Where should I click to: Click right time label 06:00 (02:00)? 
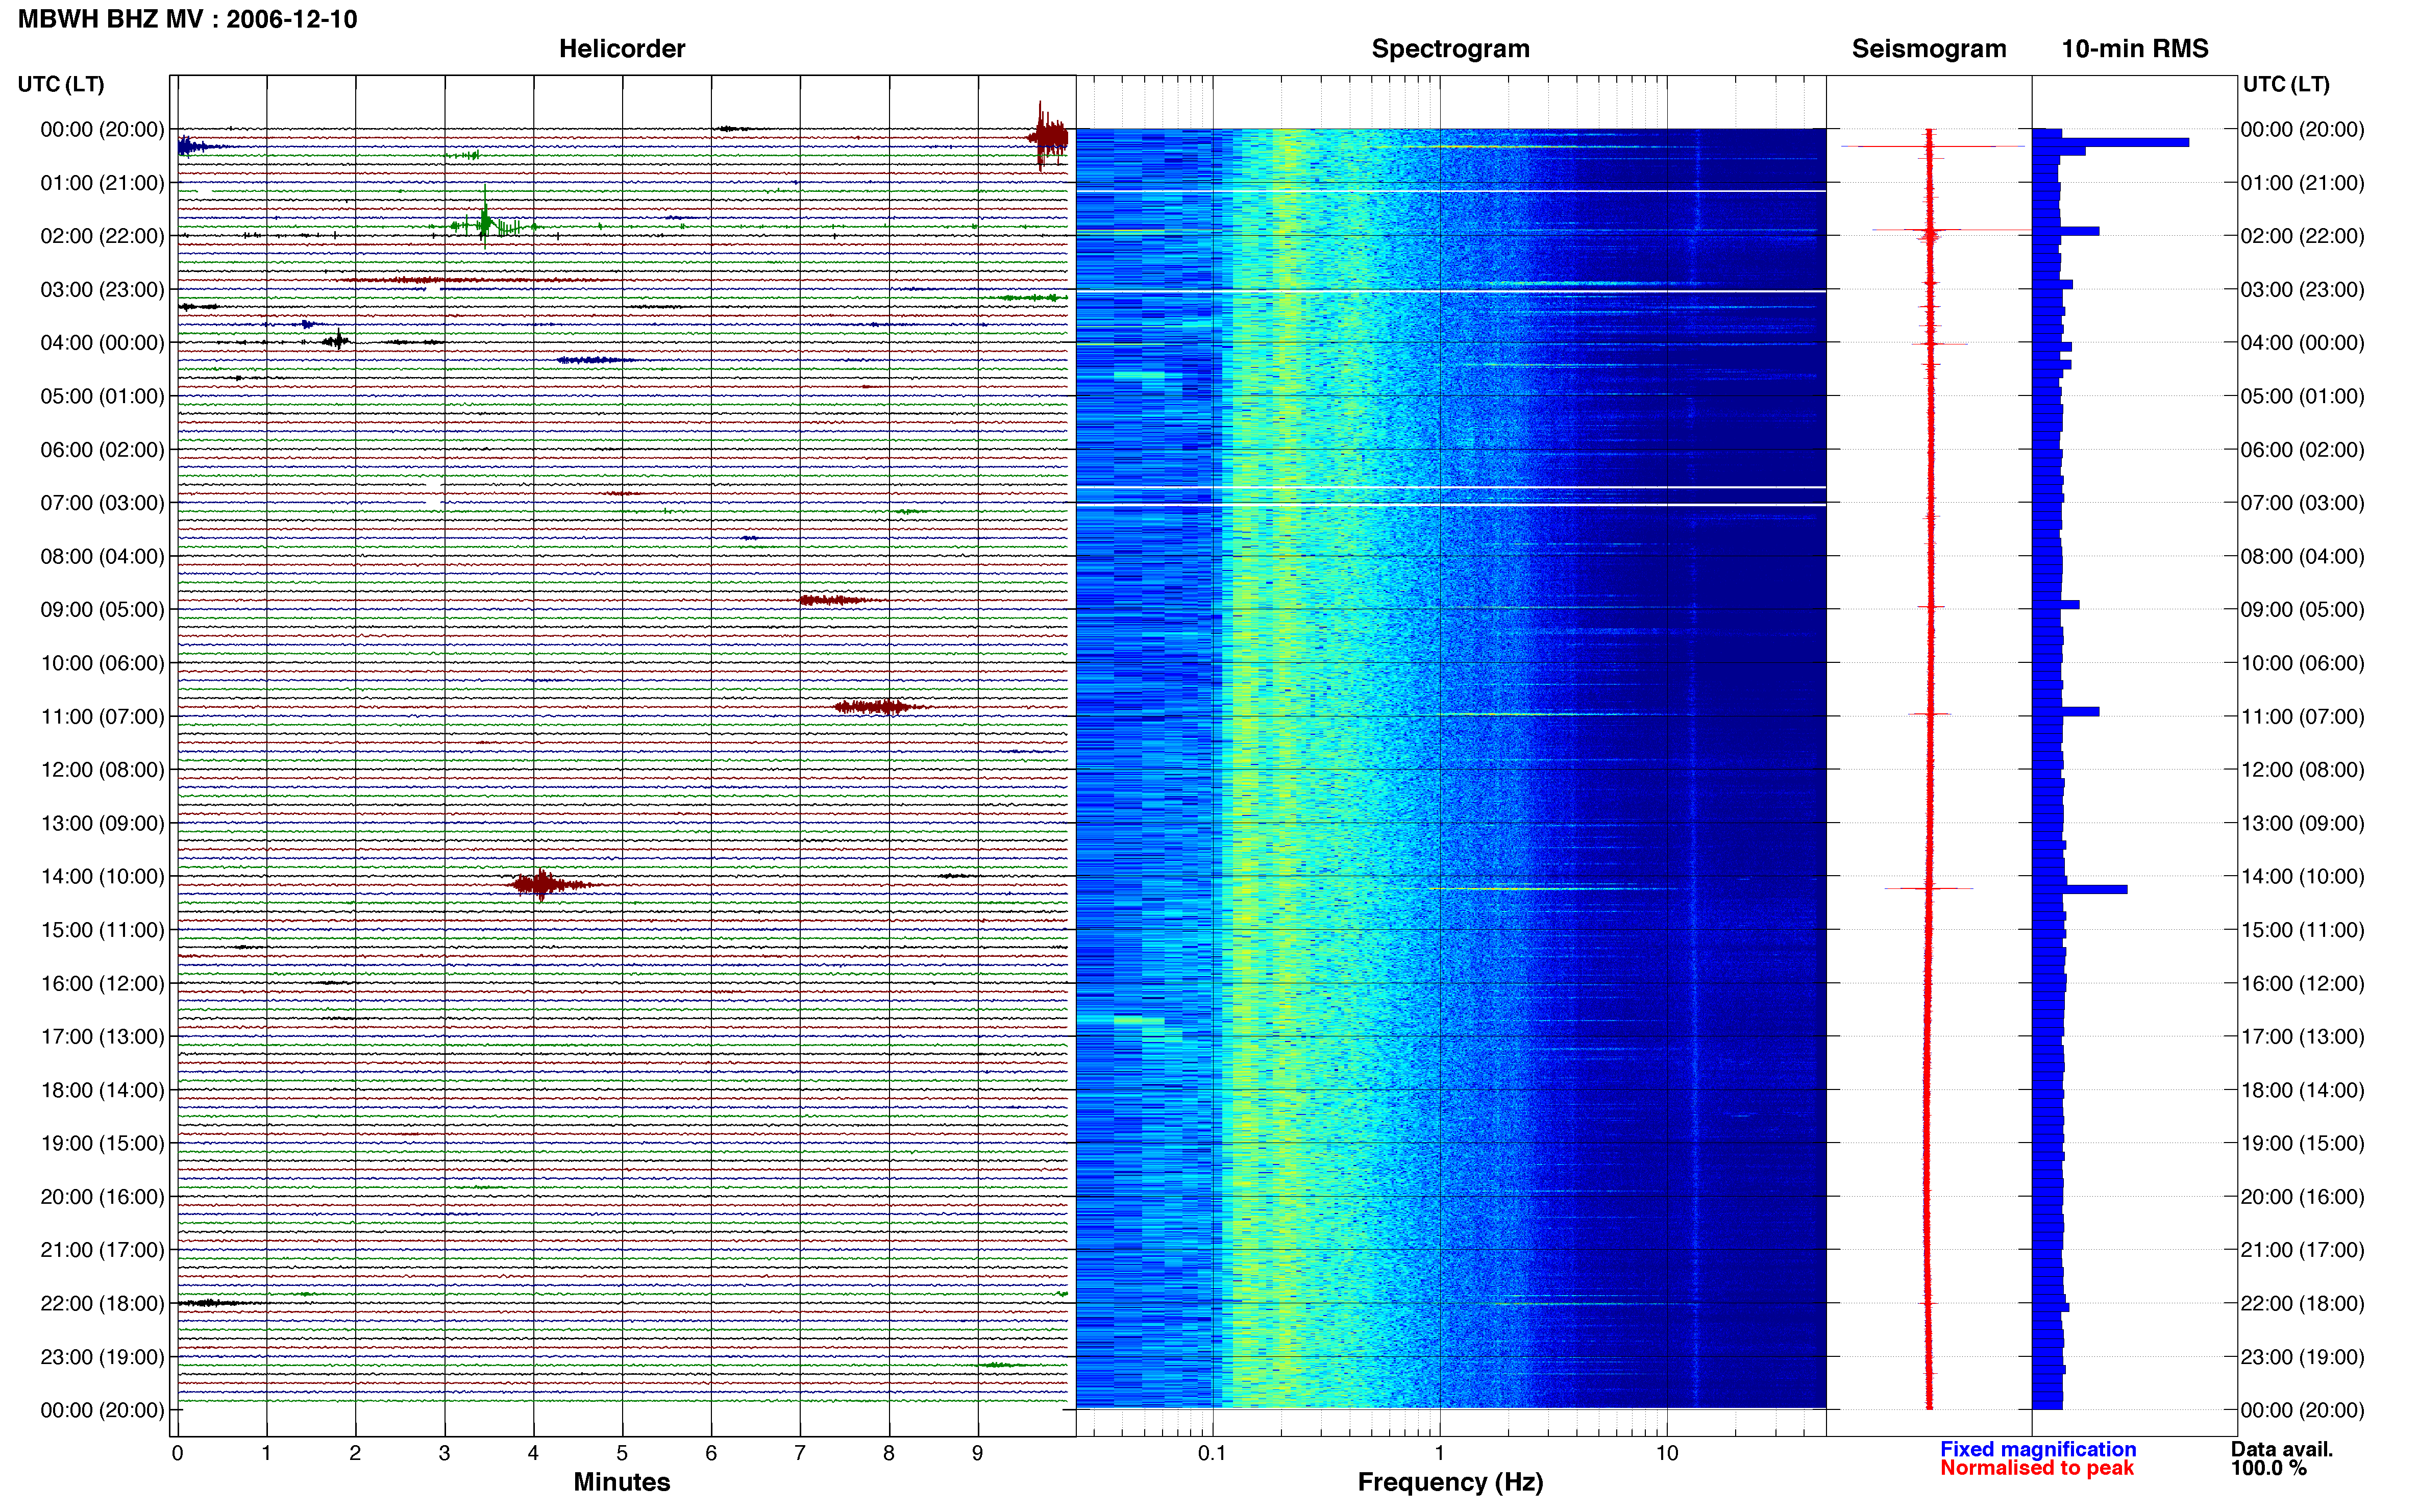click(x=2302, y=450)
